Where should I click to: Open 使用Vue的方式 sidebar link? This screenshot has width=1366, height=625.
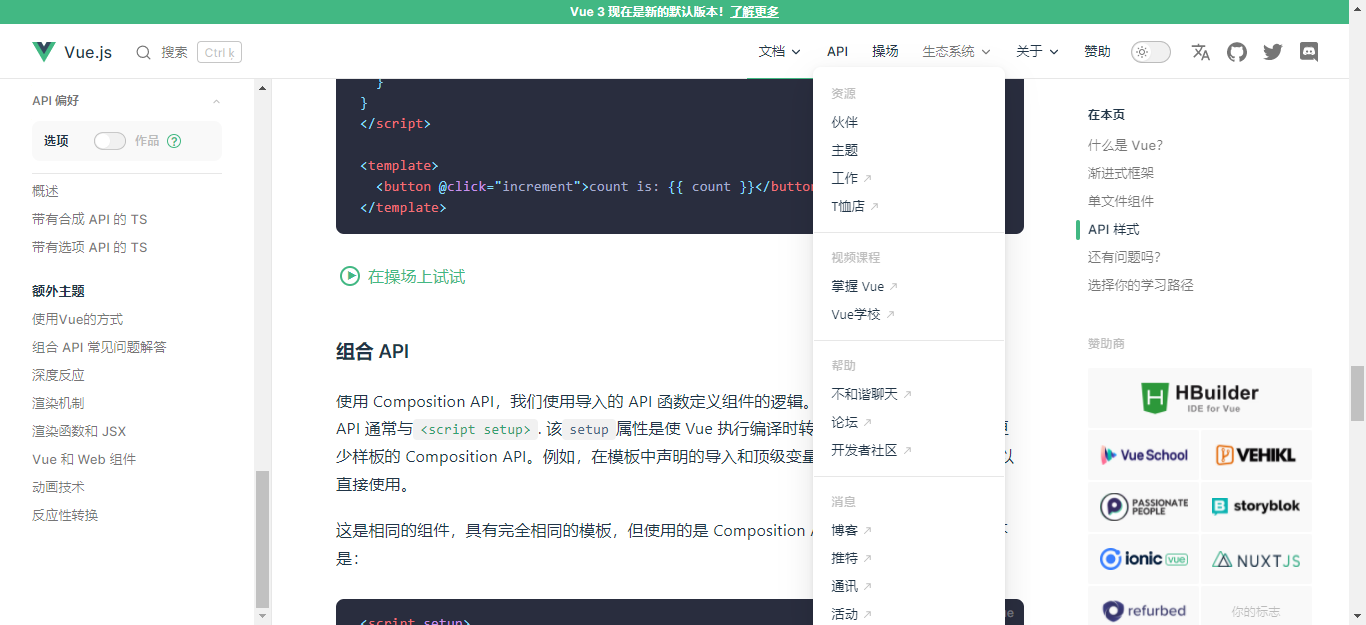point(77,319)
